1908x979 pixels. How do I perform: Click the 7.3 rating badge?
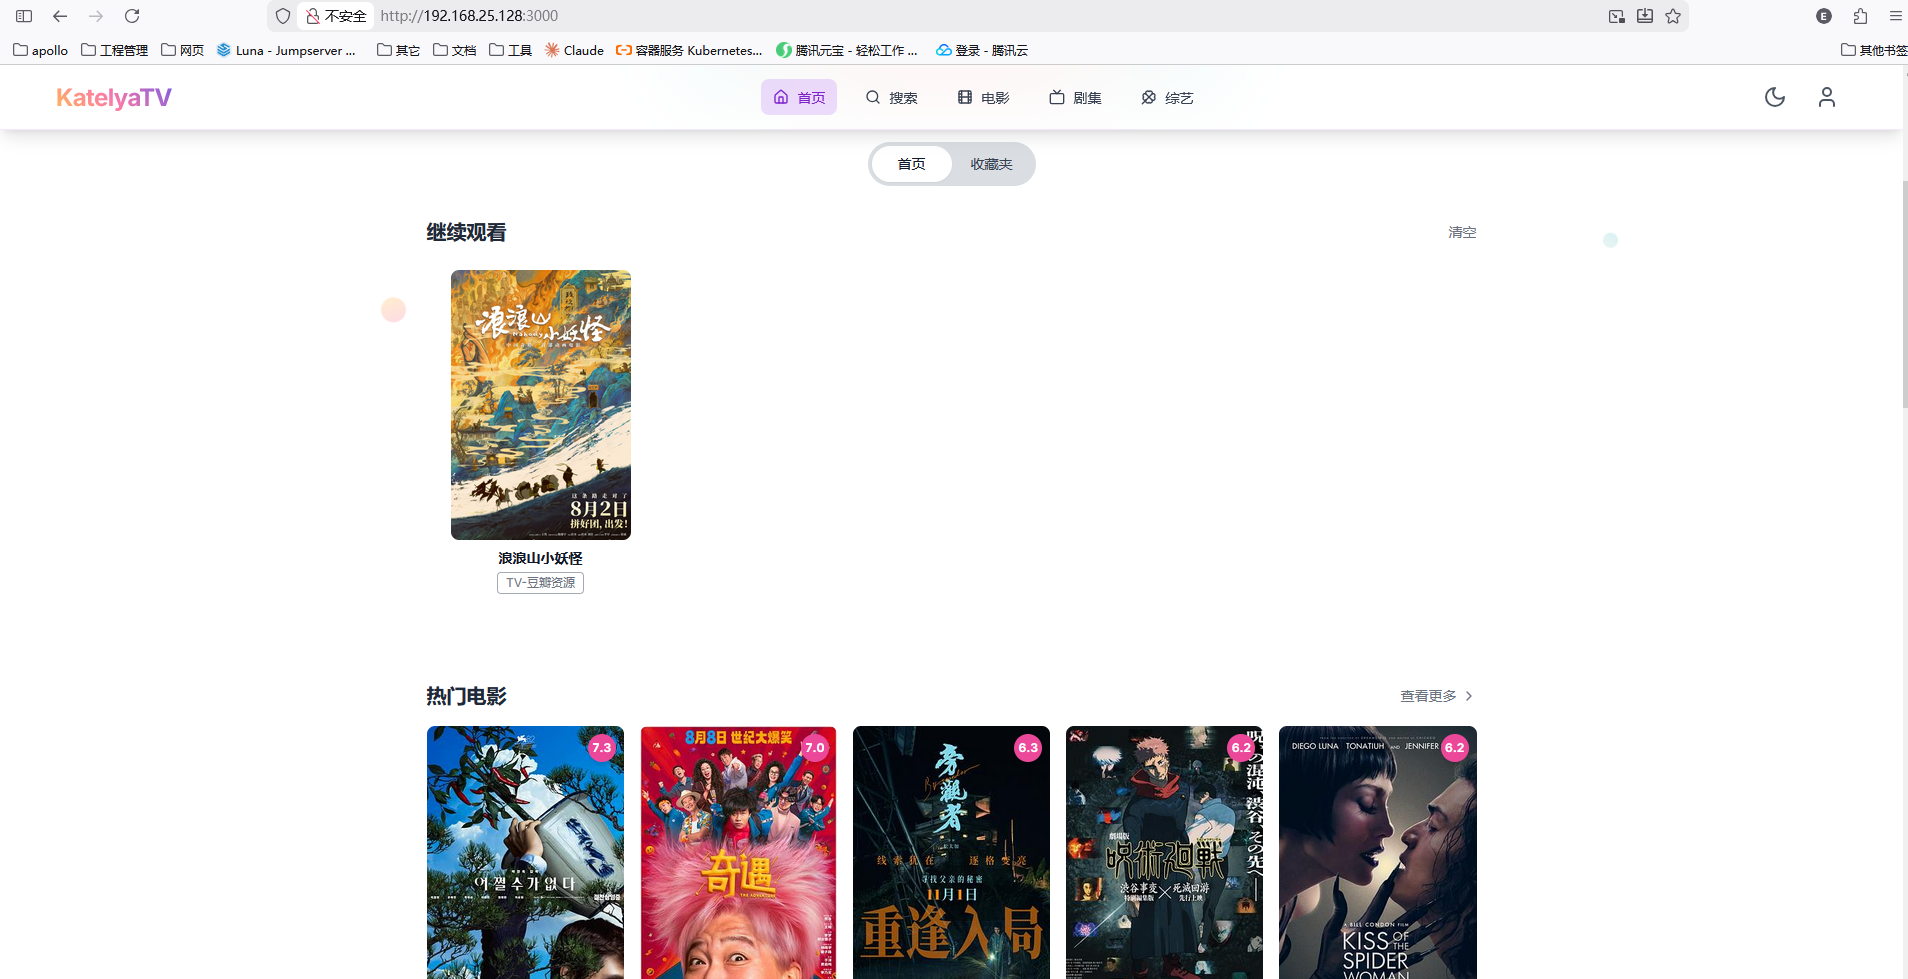pyautogui.click(x=602, y=748)
